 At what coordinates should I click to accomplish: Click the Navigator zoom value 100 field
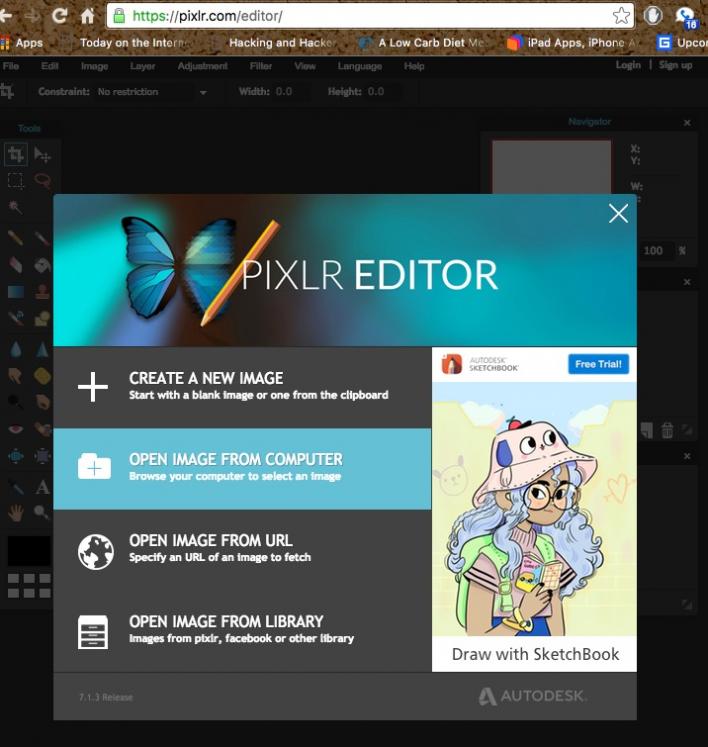coord(656,251)
